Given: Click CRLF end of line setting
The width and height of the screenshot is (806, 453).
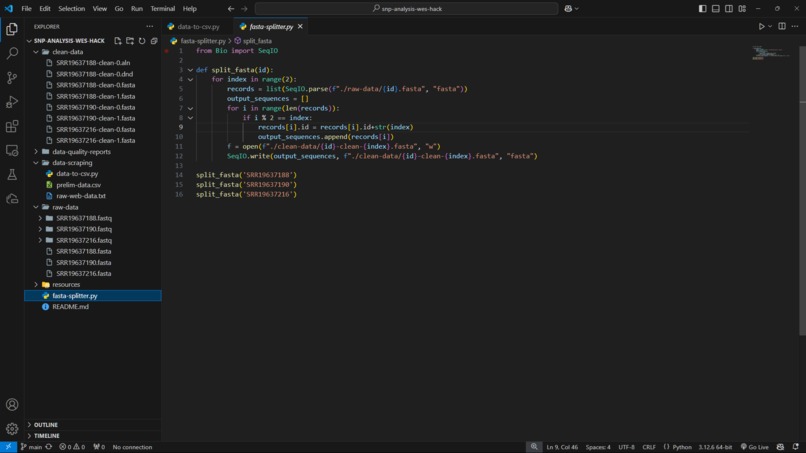Looking at the screenshot, I should (649, 447).
